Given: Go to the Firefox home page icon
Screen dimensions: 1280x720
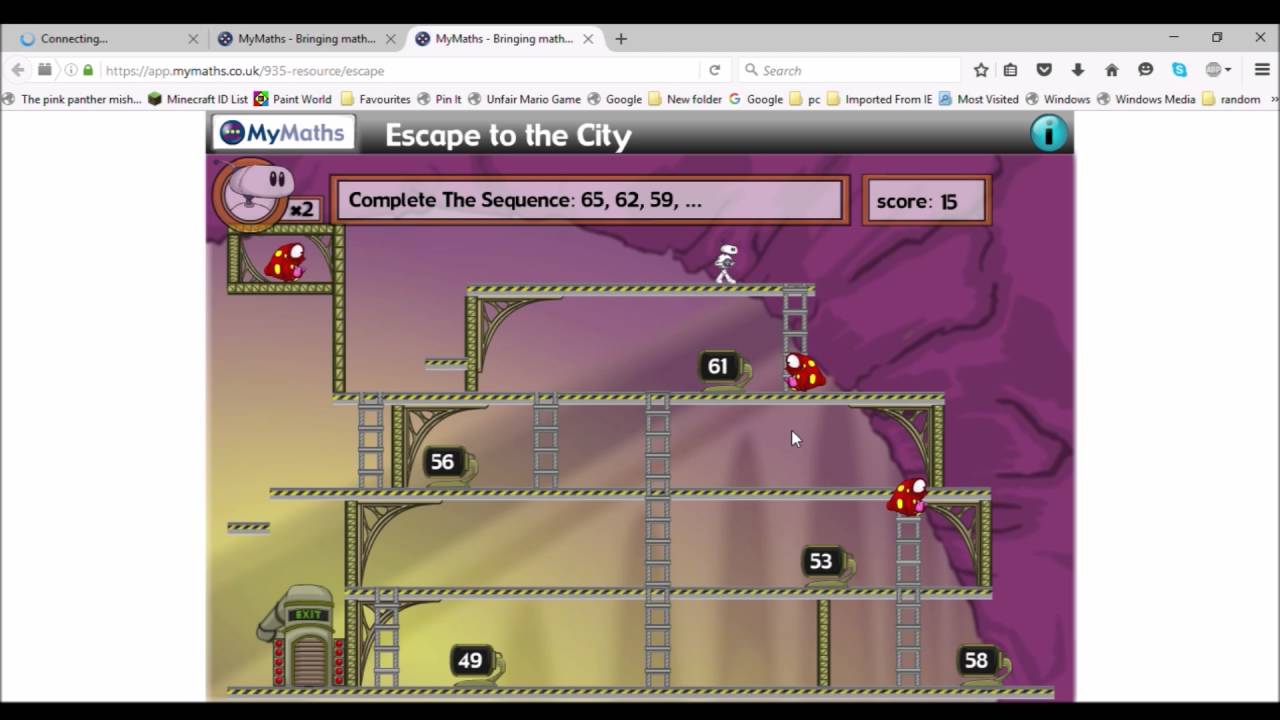Looking at the screenshot, I should click(1111, 70).
